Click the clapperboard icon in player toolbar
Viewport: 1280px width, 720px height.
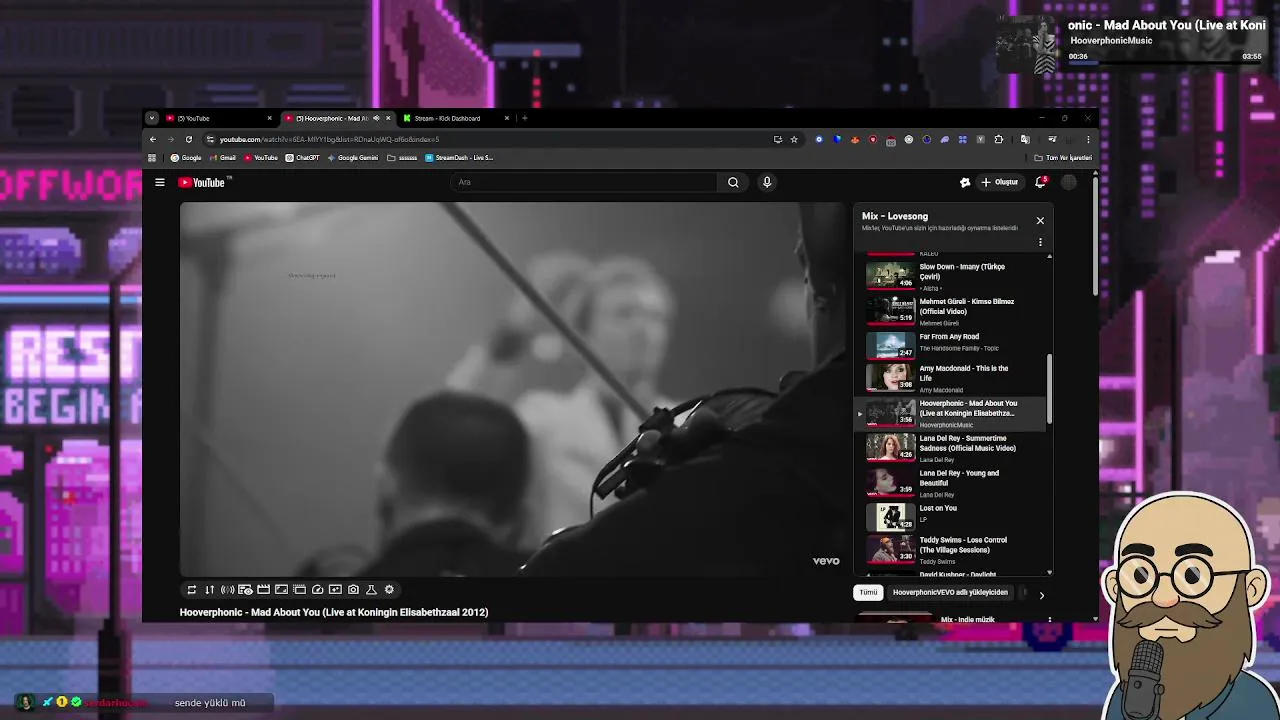pyautogui.click(x=264, y=590)
